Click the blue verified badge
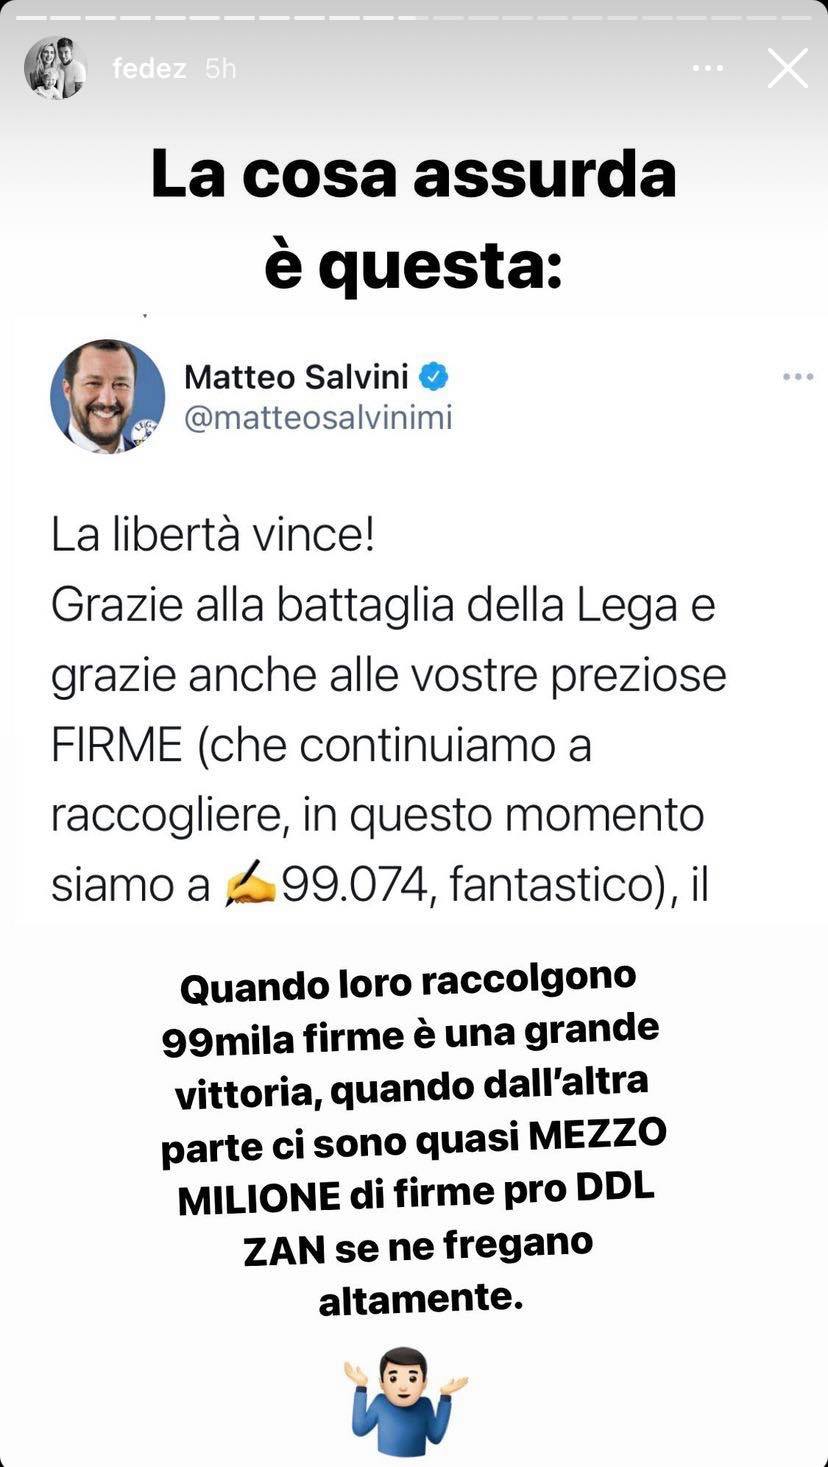This screenshot has width=828, height=1467. 433,377
